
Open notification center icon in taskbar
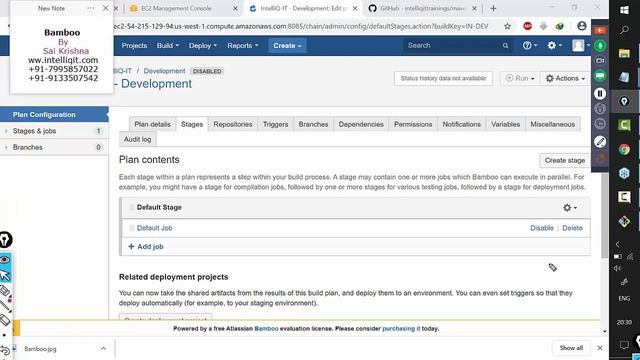point(624,345)
